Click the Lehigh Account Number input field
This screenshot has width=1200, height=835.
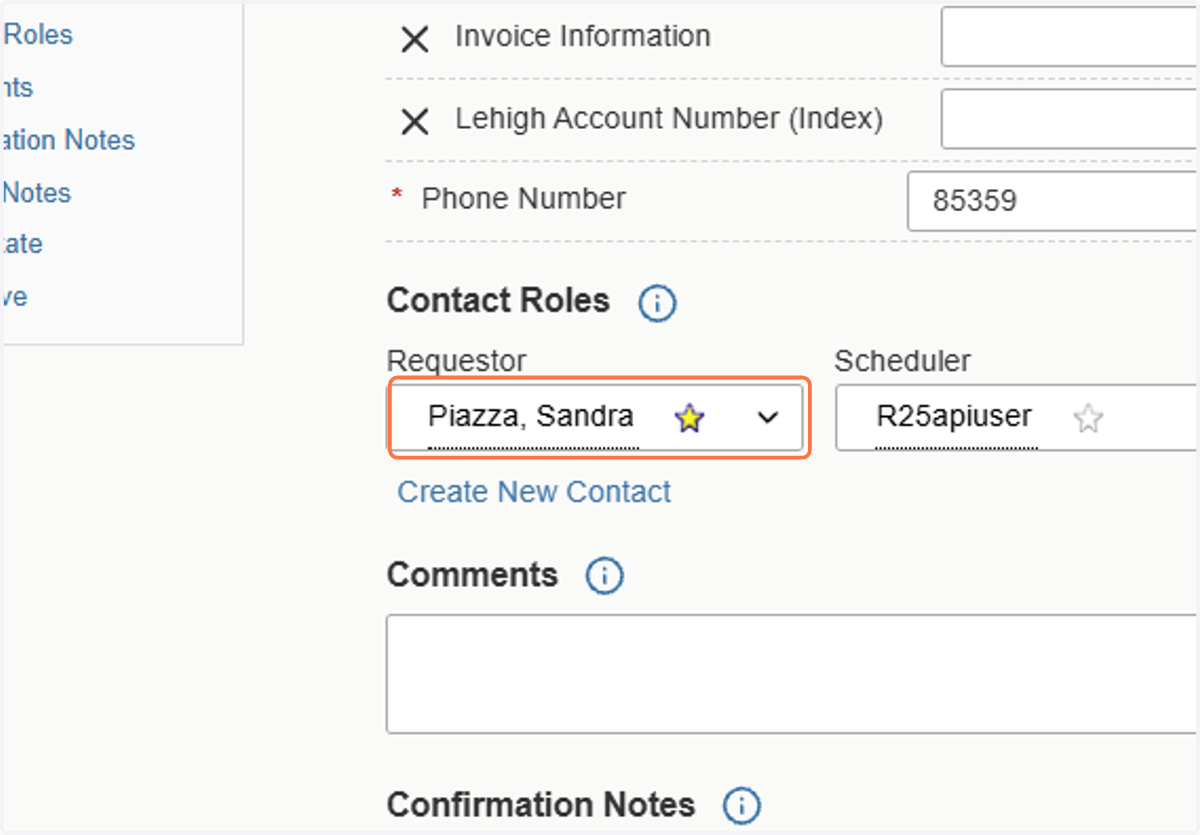pyautogui.click(x=1070, y=119)
